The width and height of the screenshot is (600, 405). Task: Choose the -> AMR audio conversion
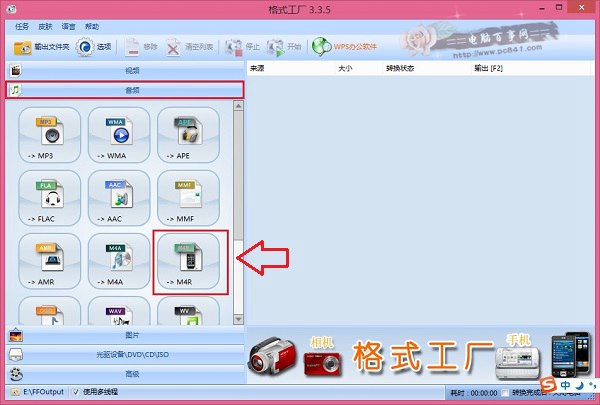[50, 261]
